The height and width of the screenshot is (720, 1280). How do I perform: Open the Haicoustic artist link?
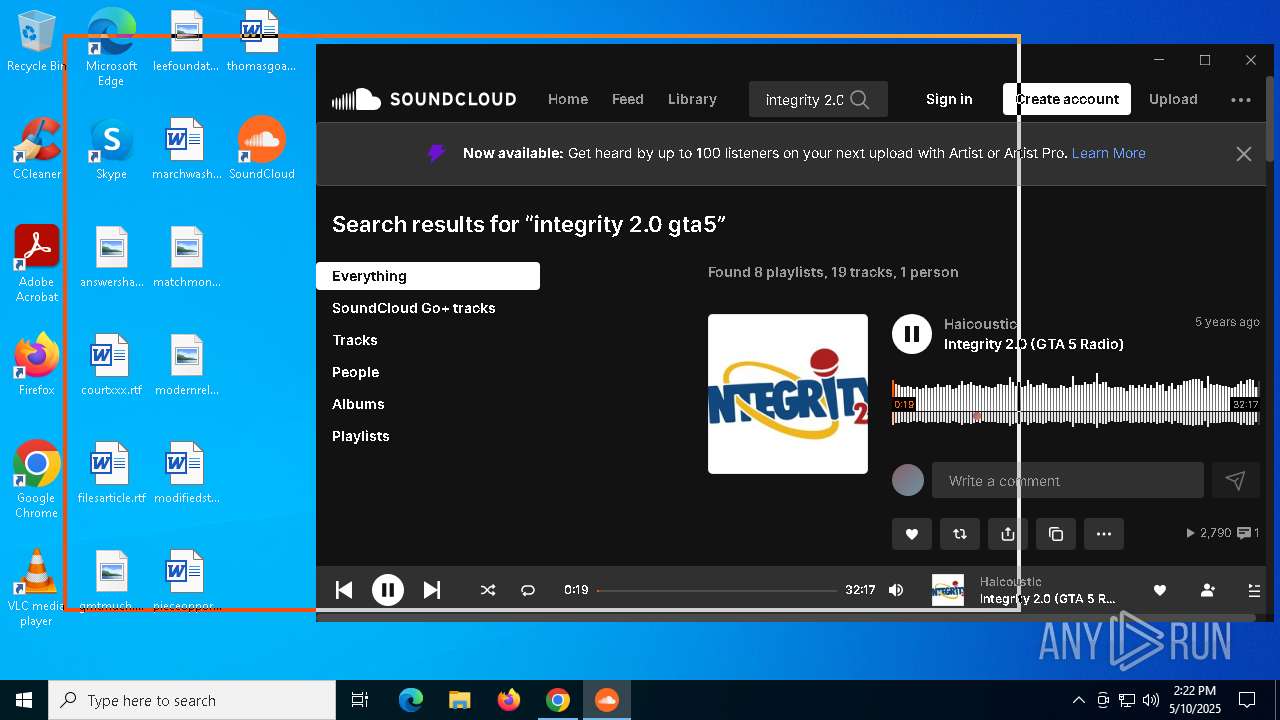coord(980,324)
